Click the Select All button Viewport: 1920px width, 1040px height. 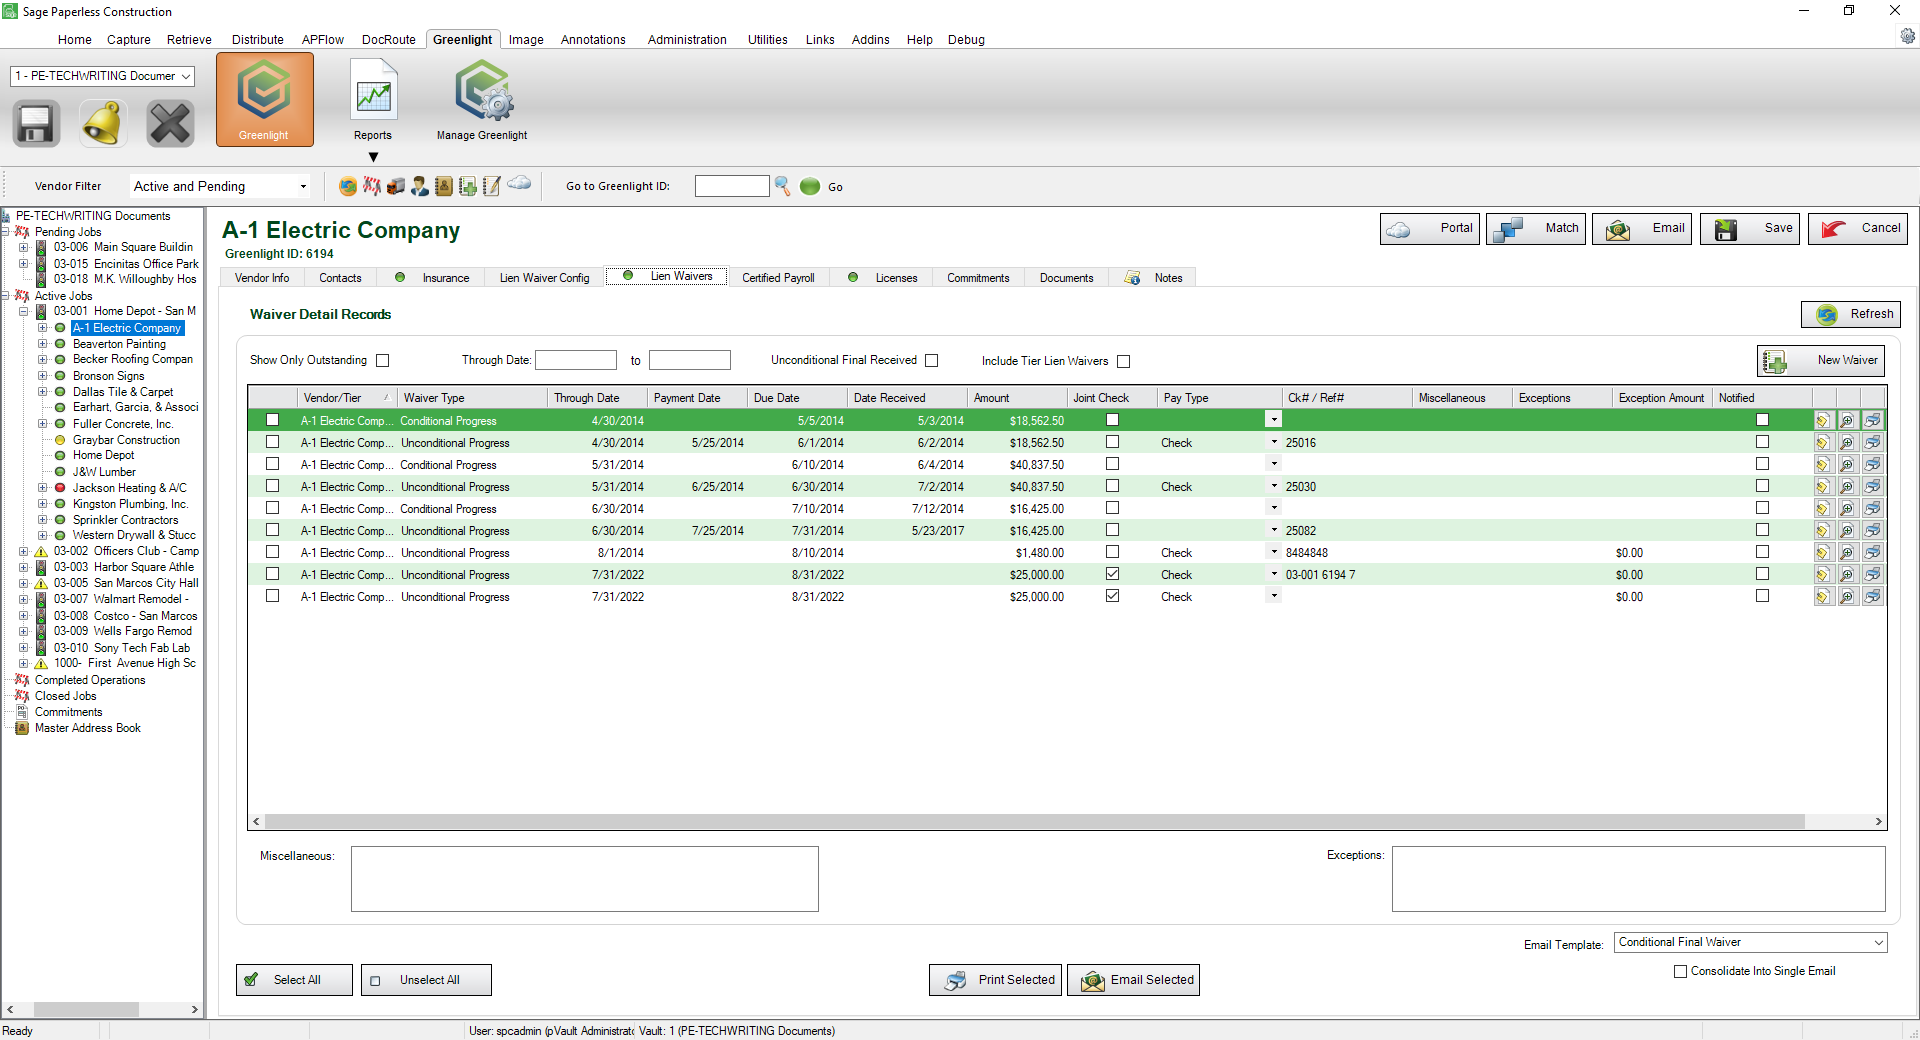click(294, 980)
